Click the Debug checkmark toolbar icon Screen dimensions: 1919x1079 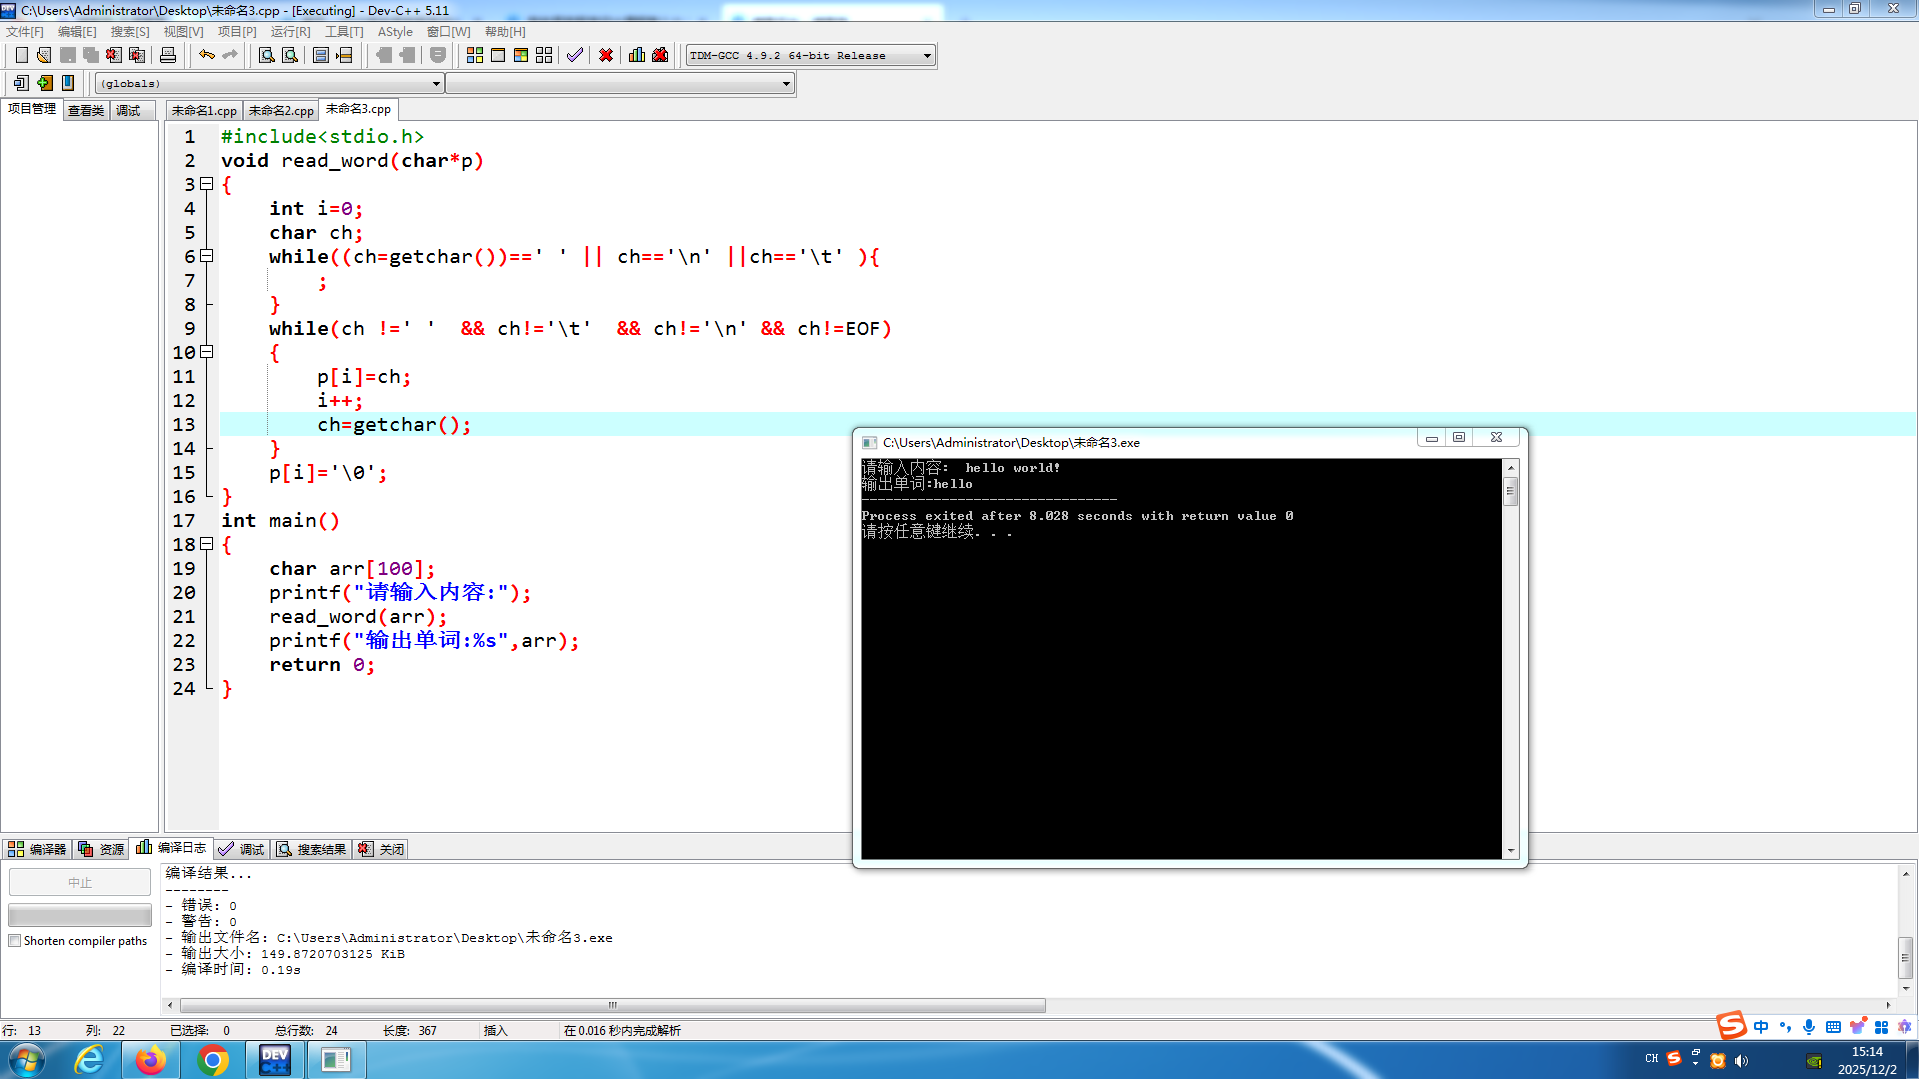(575, 55)
